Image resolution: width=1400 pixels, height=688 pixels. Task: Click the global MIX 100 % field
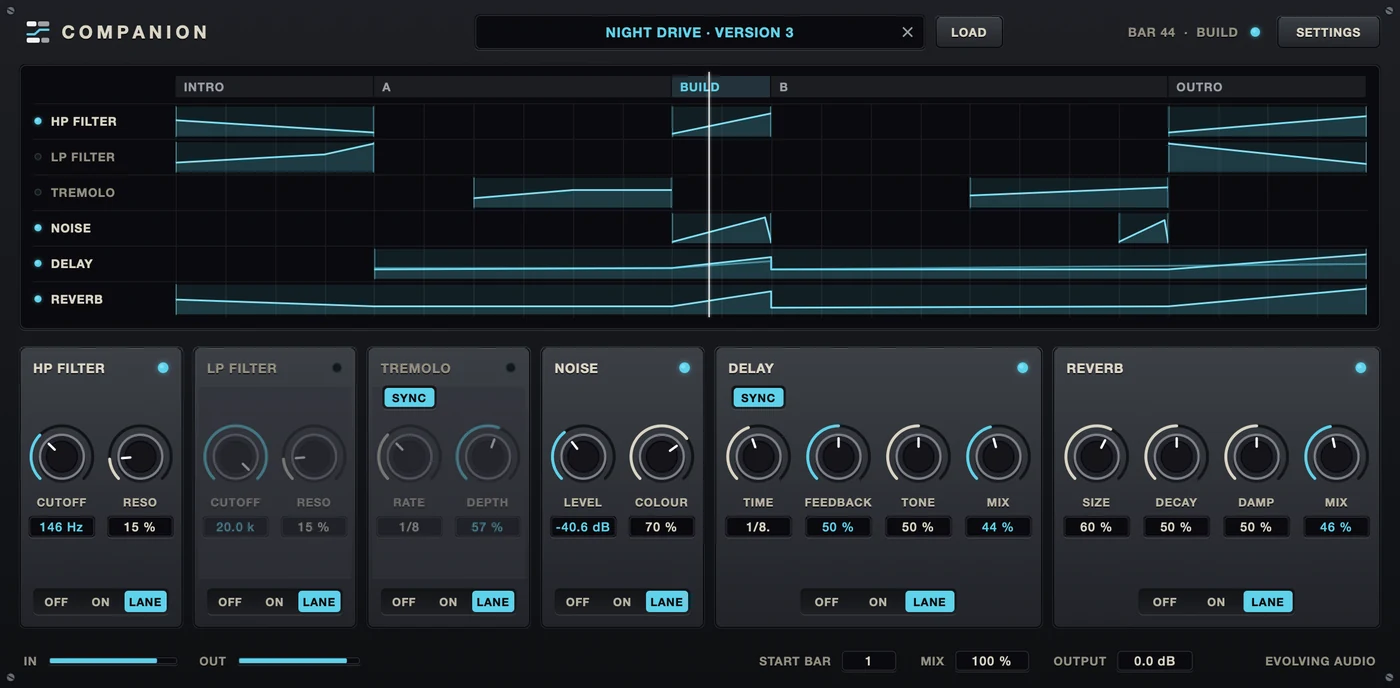tap(992, 661)
